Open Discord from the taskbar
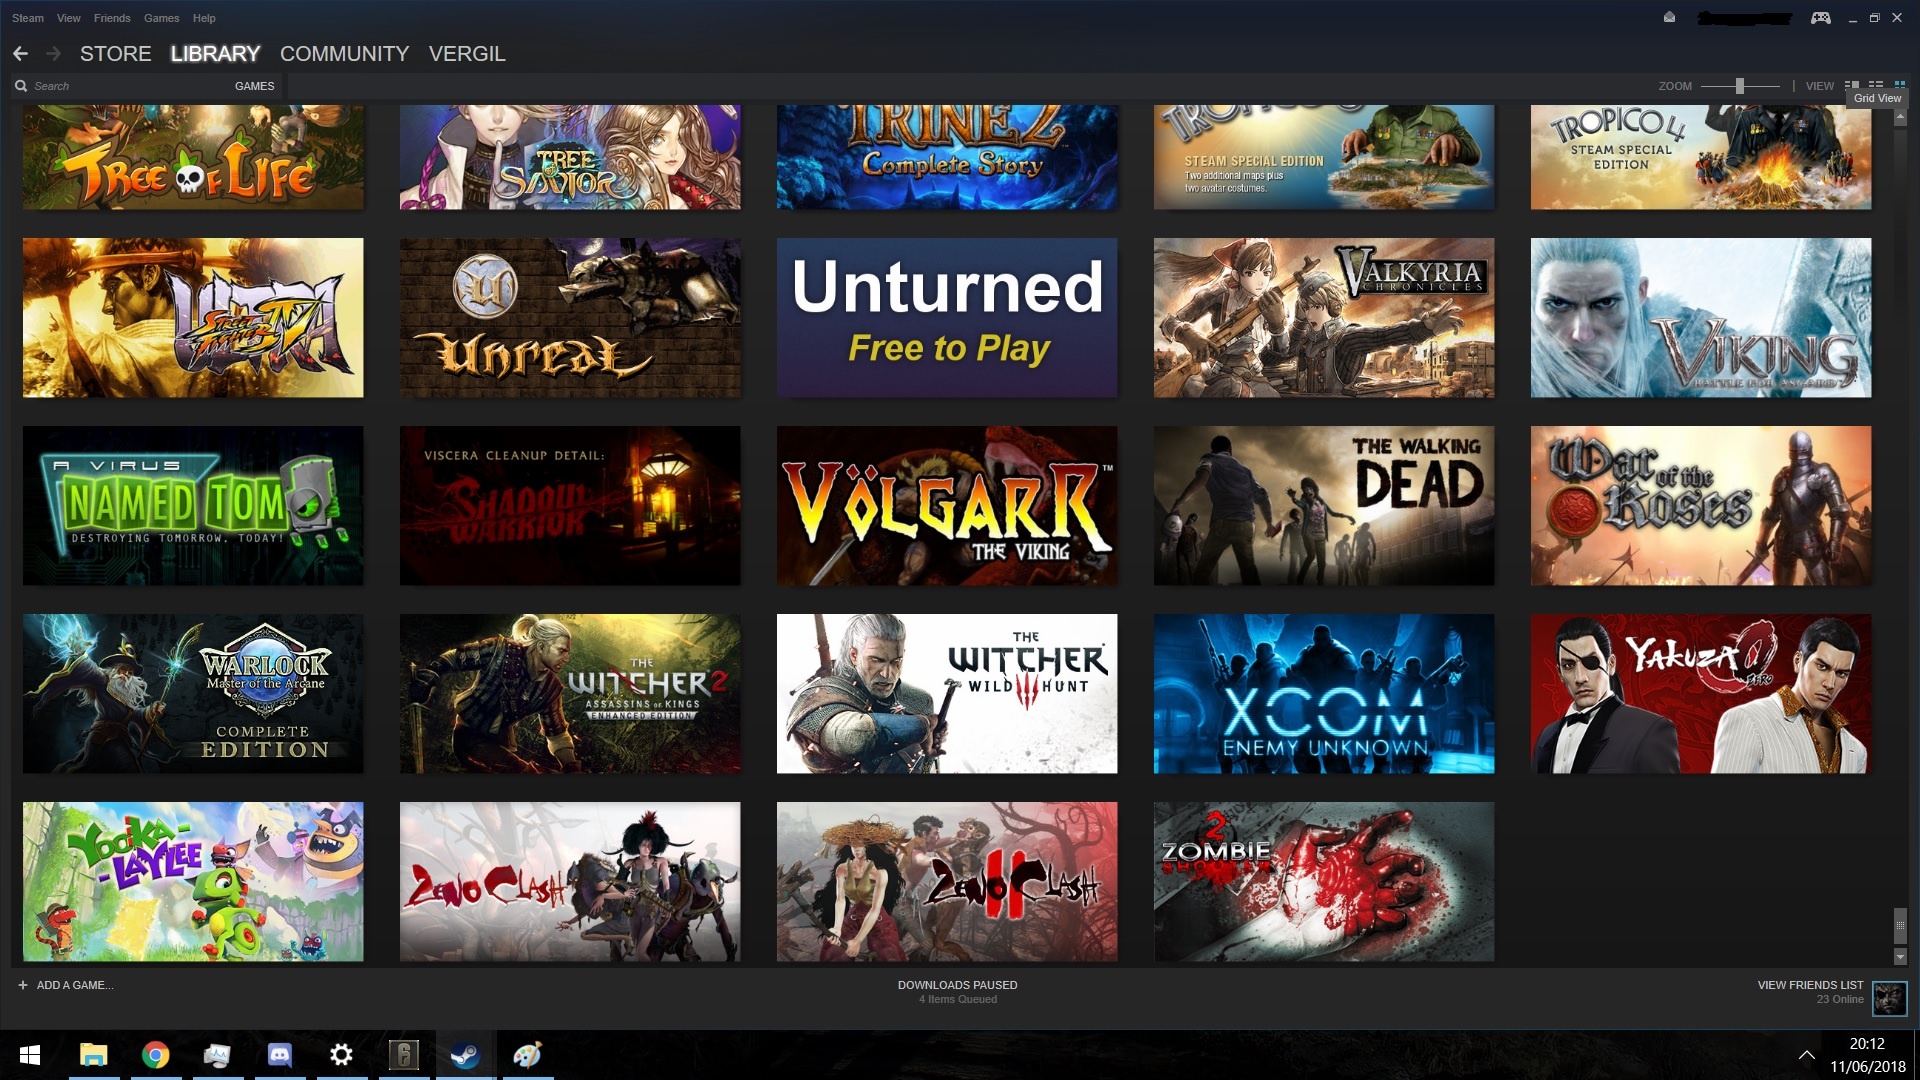This screenshot has height=1080, width=1920. tap(280, 1055)
